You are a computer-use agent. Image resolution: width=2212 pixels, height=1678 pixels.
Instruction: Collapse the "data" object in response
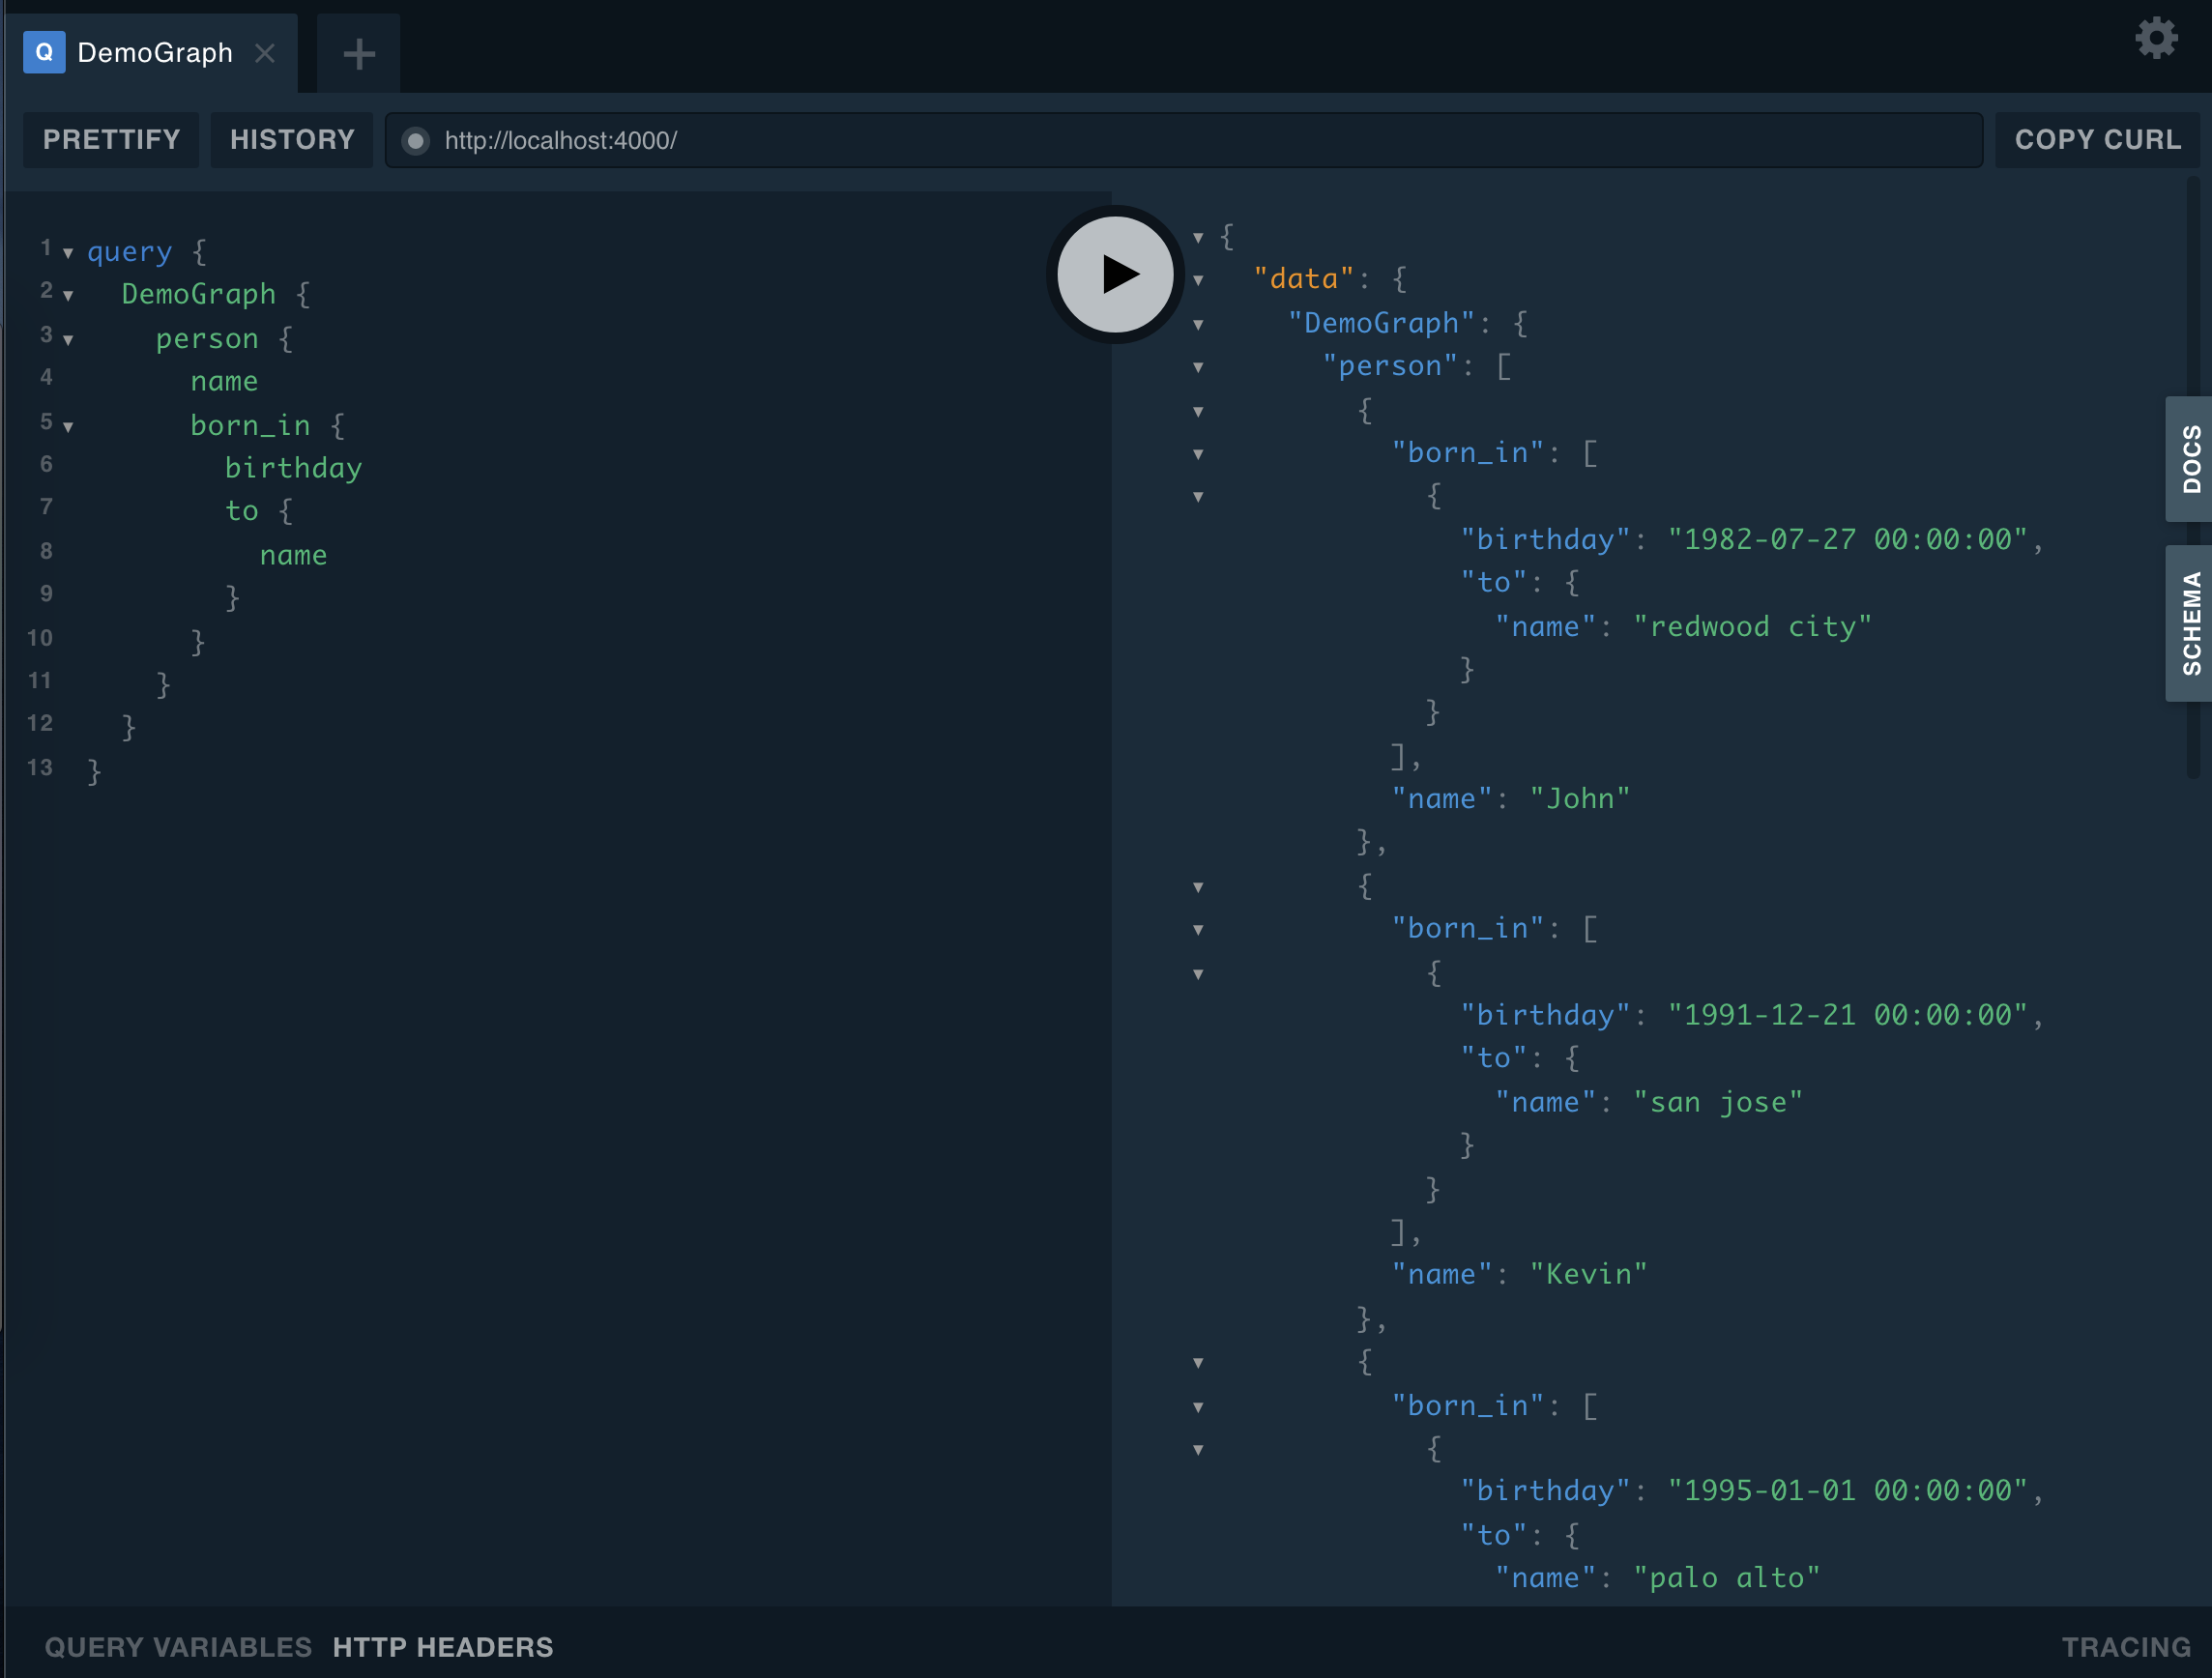(1198, 281)
